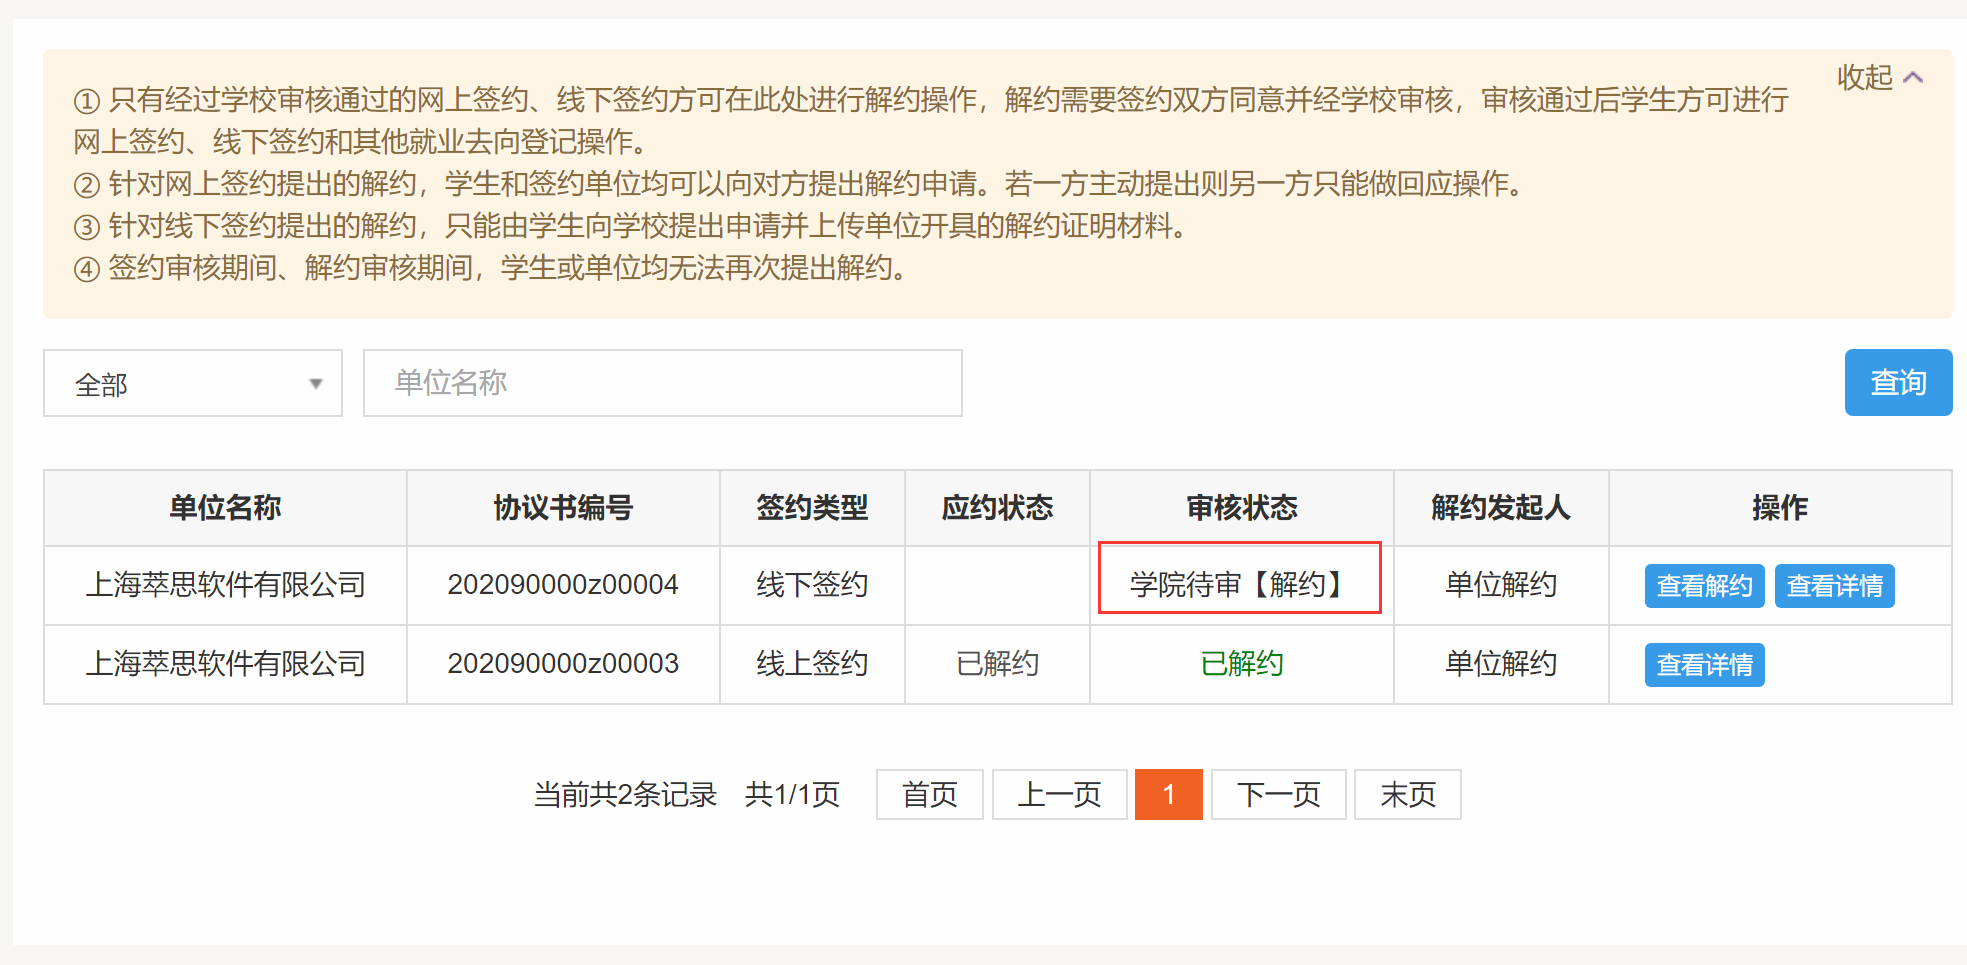This screenshot has width=1967, height=965.
Task: Click the 协议书编号 column header
Action: [563, 508]
